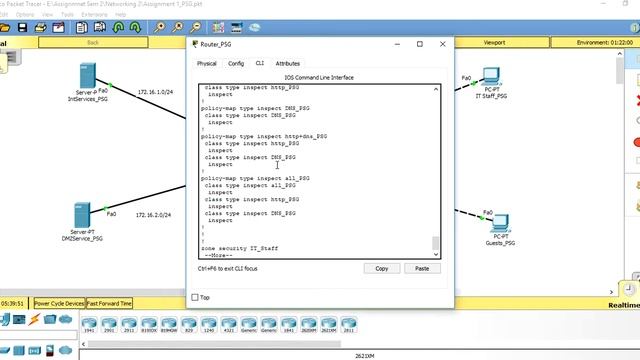The width and height of the screenshot is (640, 360).
Task: Click the Power Cycle Devices button
Action: tap(59, 303)
